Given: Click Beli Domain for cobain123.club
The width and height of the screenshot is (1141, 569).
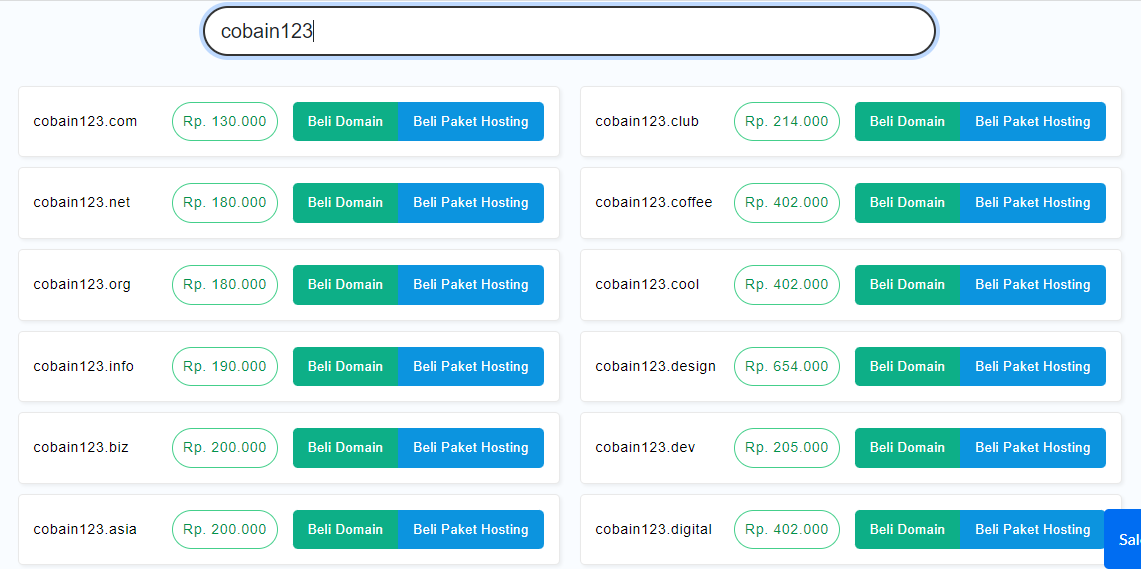Looking at the screenshot, I should 907,122.
